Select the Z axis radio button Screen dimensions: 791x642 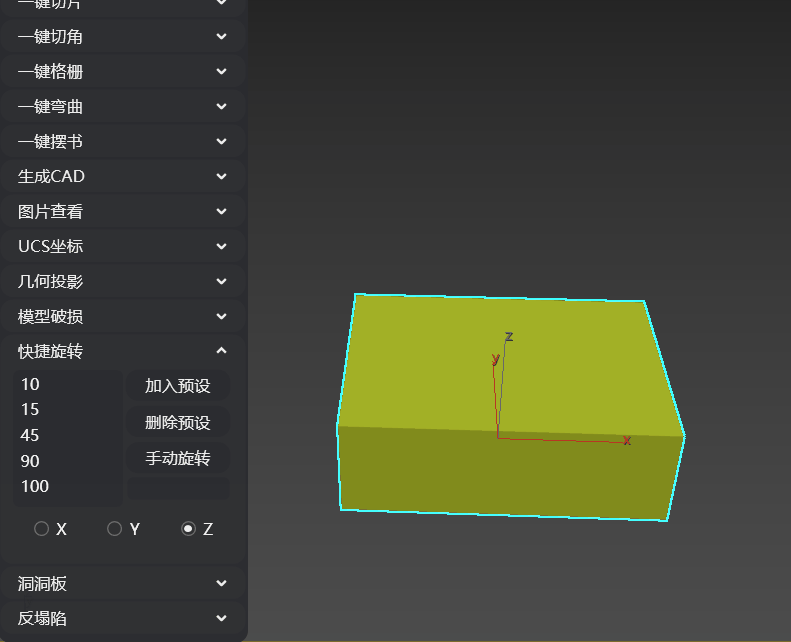click(188, 529)
